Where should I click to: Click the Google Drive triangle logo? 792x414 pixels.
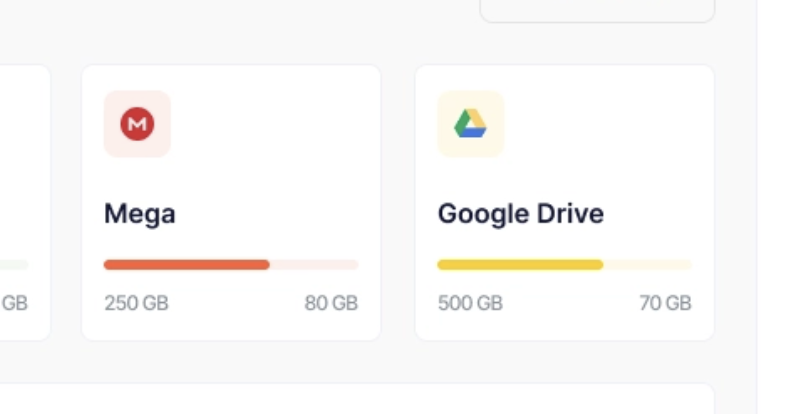(x=470, y=124)
